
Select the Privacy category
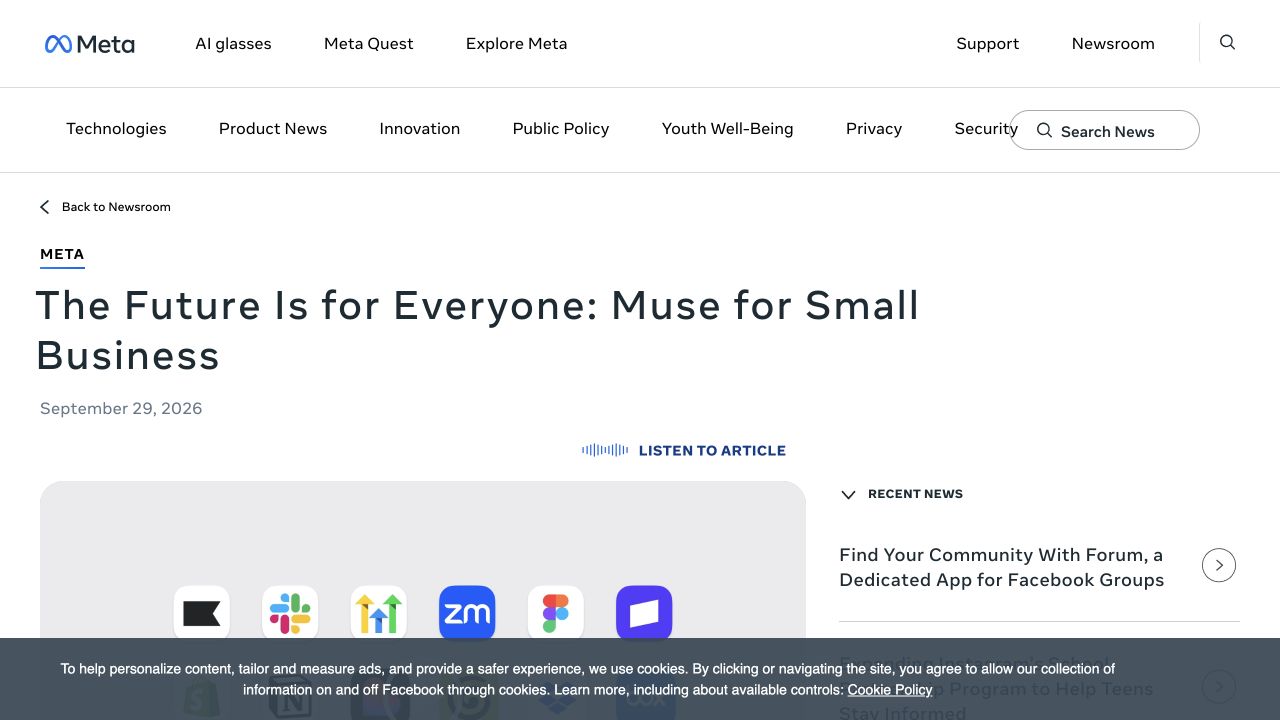pyautogui.click(x=874, y=129)
